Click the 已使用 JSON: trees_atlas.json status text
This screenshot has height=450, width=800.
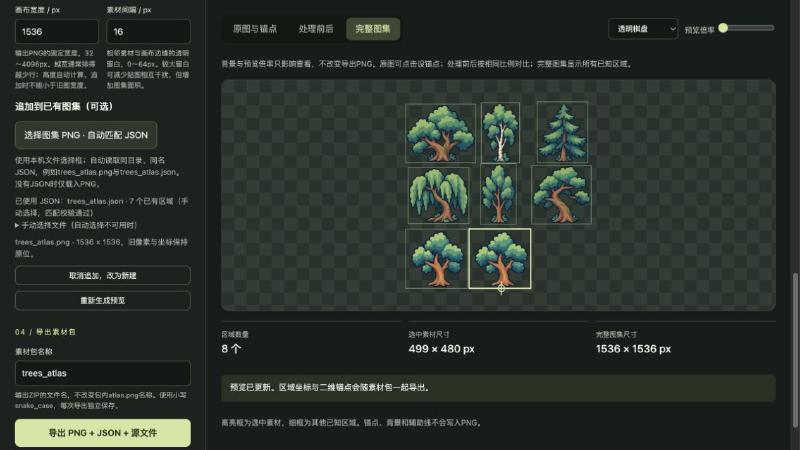tap(101, 207)
